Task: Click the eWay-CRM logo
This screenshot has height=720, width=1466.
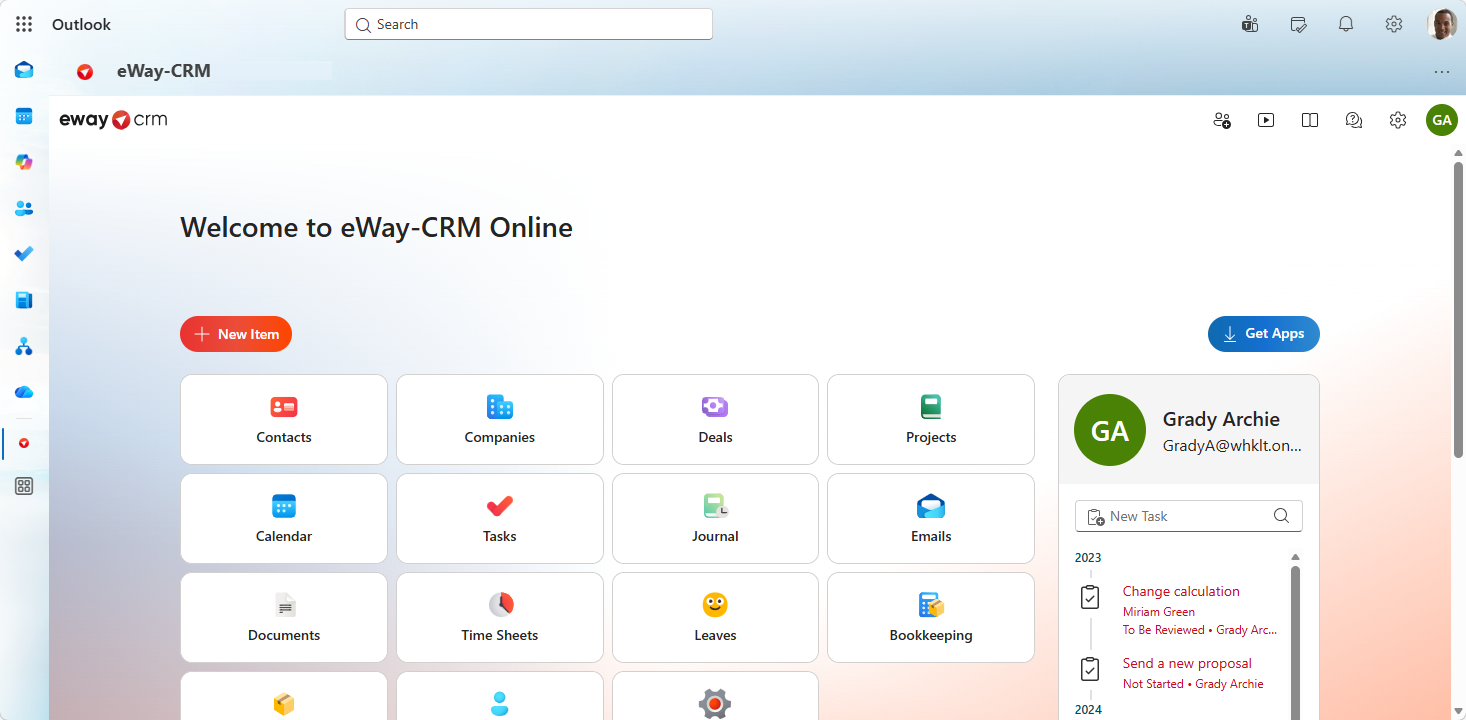Action: tap(113, 120)
